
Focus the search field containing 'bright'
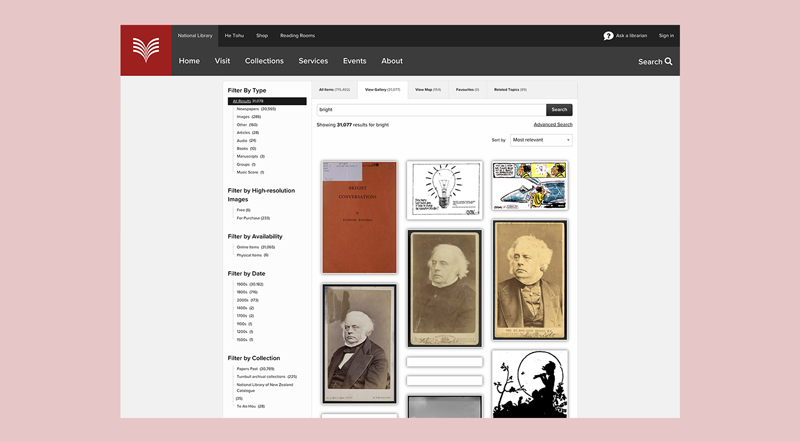pos(431,110)
